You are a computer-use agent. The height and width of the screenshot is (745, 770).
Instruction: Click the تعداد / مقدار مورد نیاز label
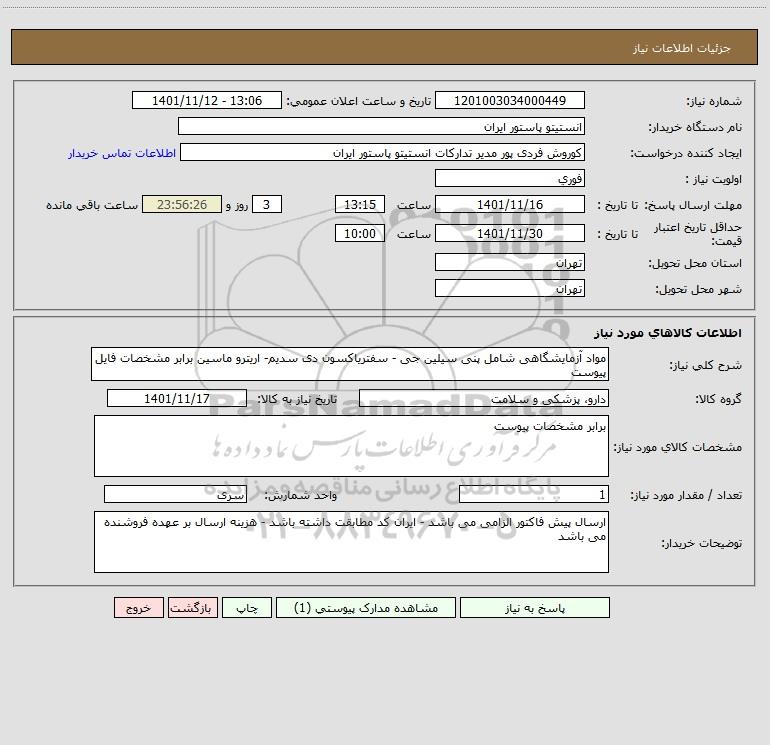[x=686, y=496]
